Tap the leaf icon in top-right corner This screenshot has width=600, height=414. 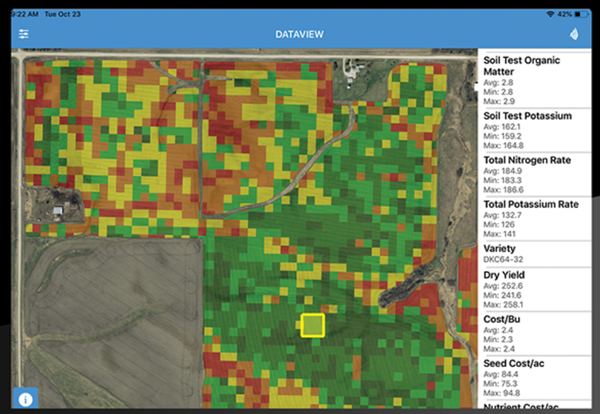575,34
